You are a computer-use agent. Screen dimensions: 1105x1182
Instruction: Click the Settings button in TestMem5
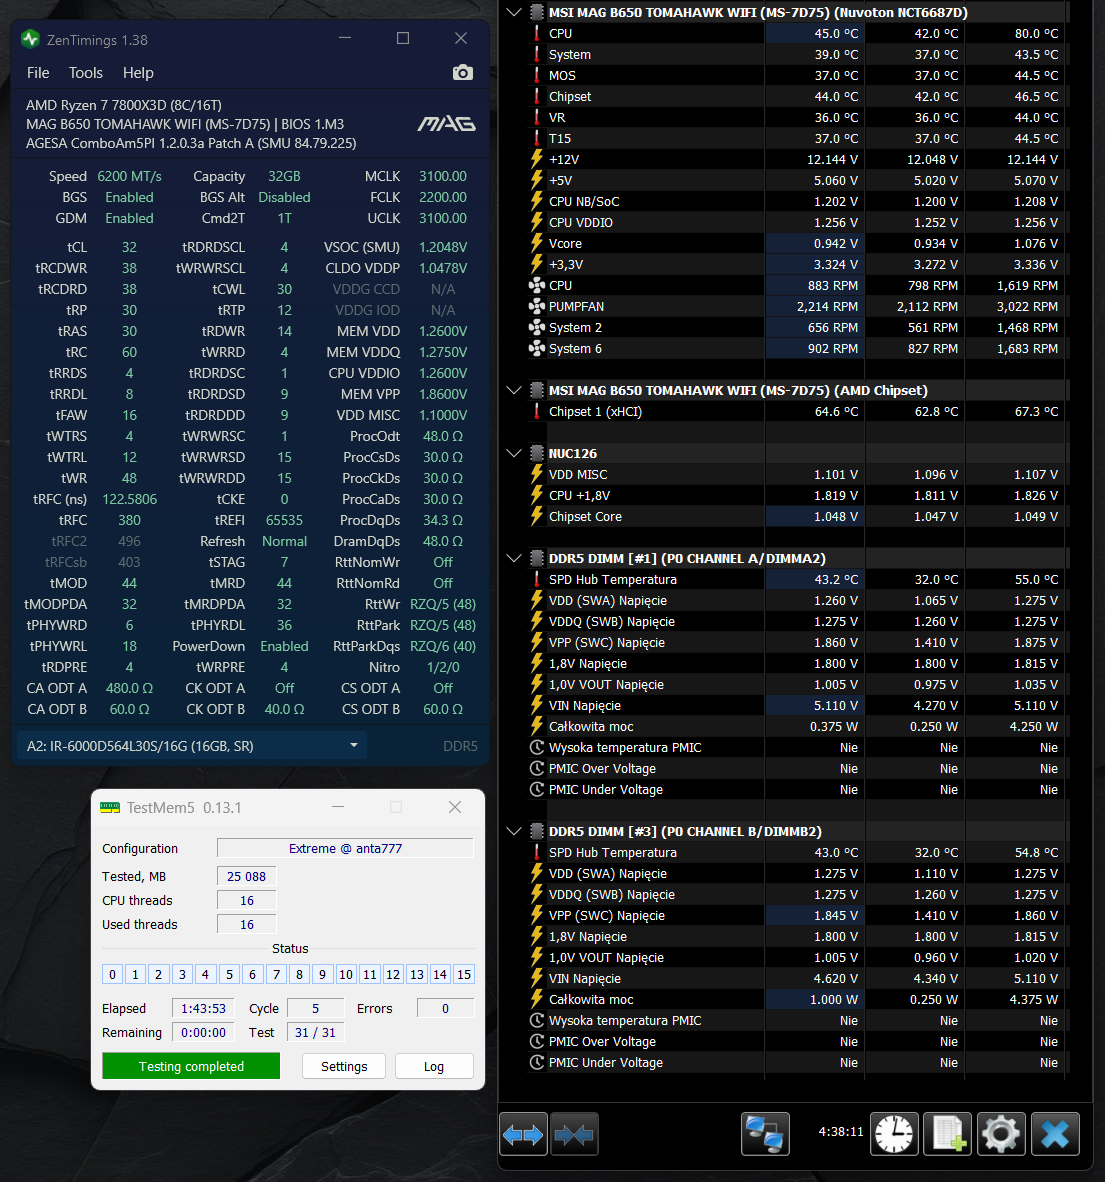[344, 1066]
